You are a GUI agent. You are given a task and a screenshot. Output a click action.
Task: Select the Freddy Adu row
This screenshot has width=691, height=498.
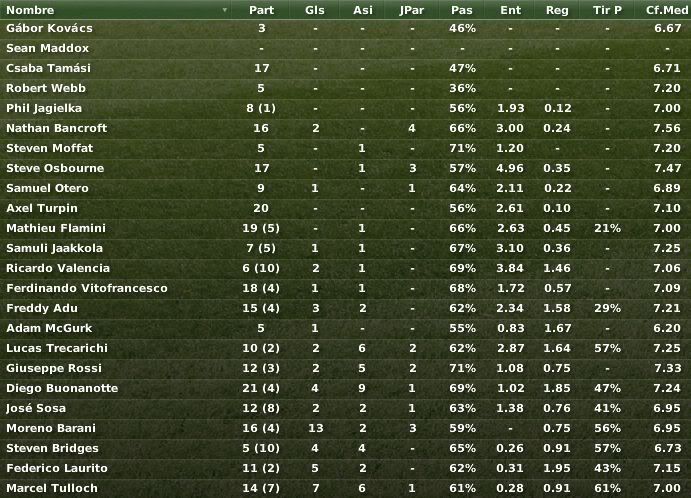point(346,308)
